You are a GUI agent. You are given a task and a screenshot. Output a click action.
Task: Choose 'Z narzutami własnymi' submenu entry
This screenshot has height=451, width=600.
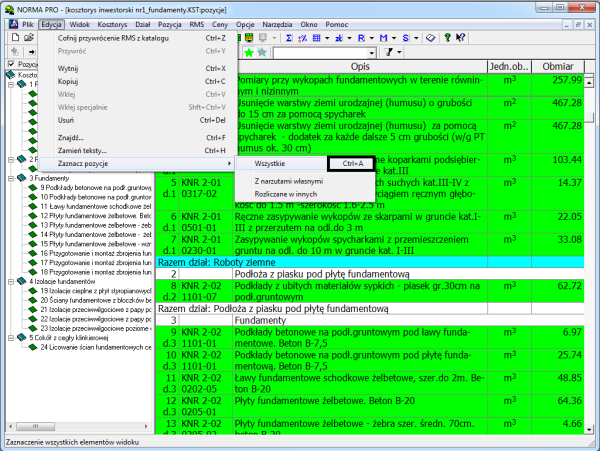(x=289, y=180)
